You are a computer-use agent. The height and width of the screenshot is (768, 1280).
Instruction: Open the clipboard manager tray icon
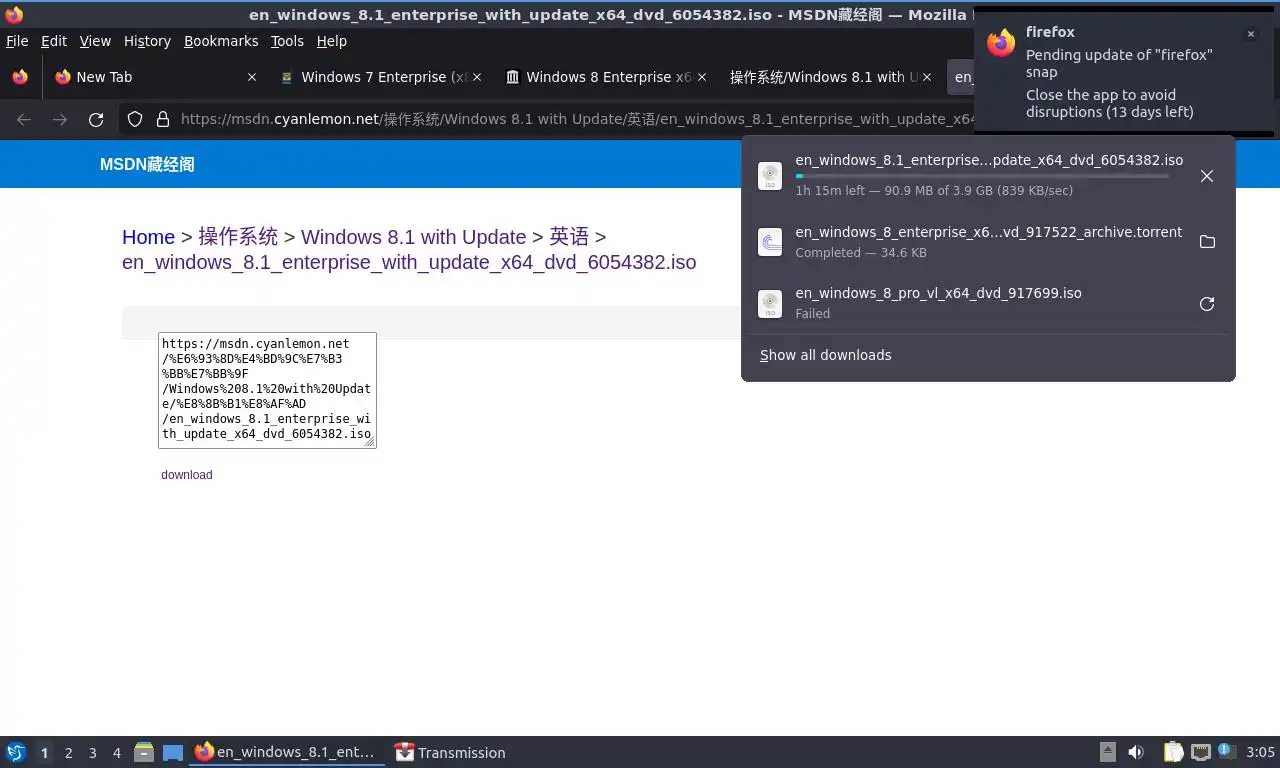click(x=1174, y=752)
